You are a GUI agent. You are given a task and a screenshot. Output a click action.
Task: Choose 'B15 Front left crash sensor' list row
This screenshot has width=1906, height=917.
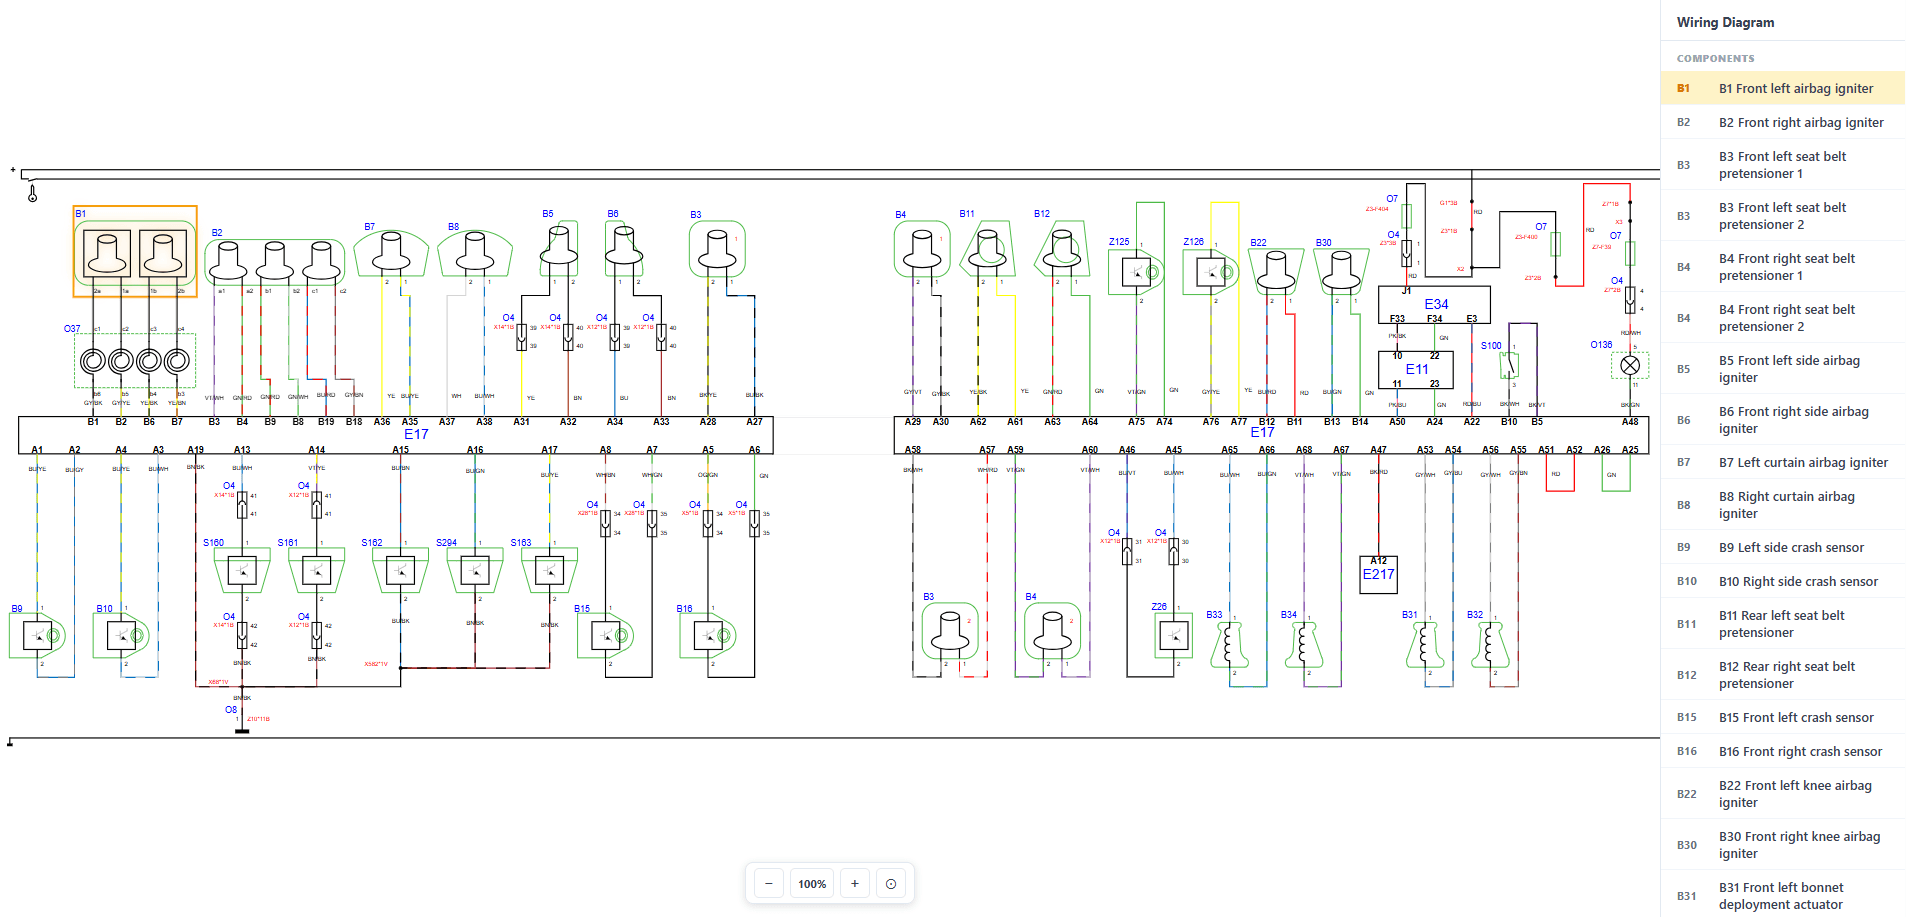(1783, 717)
